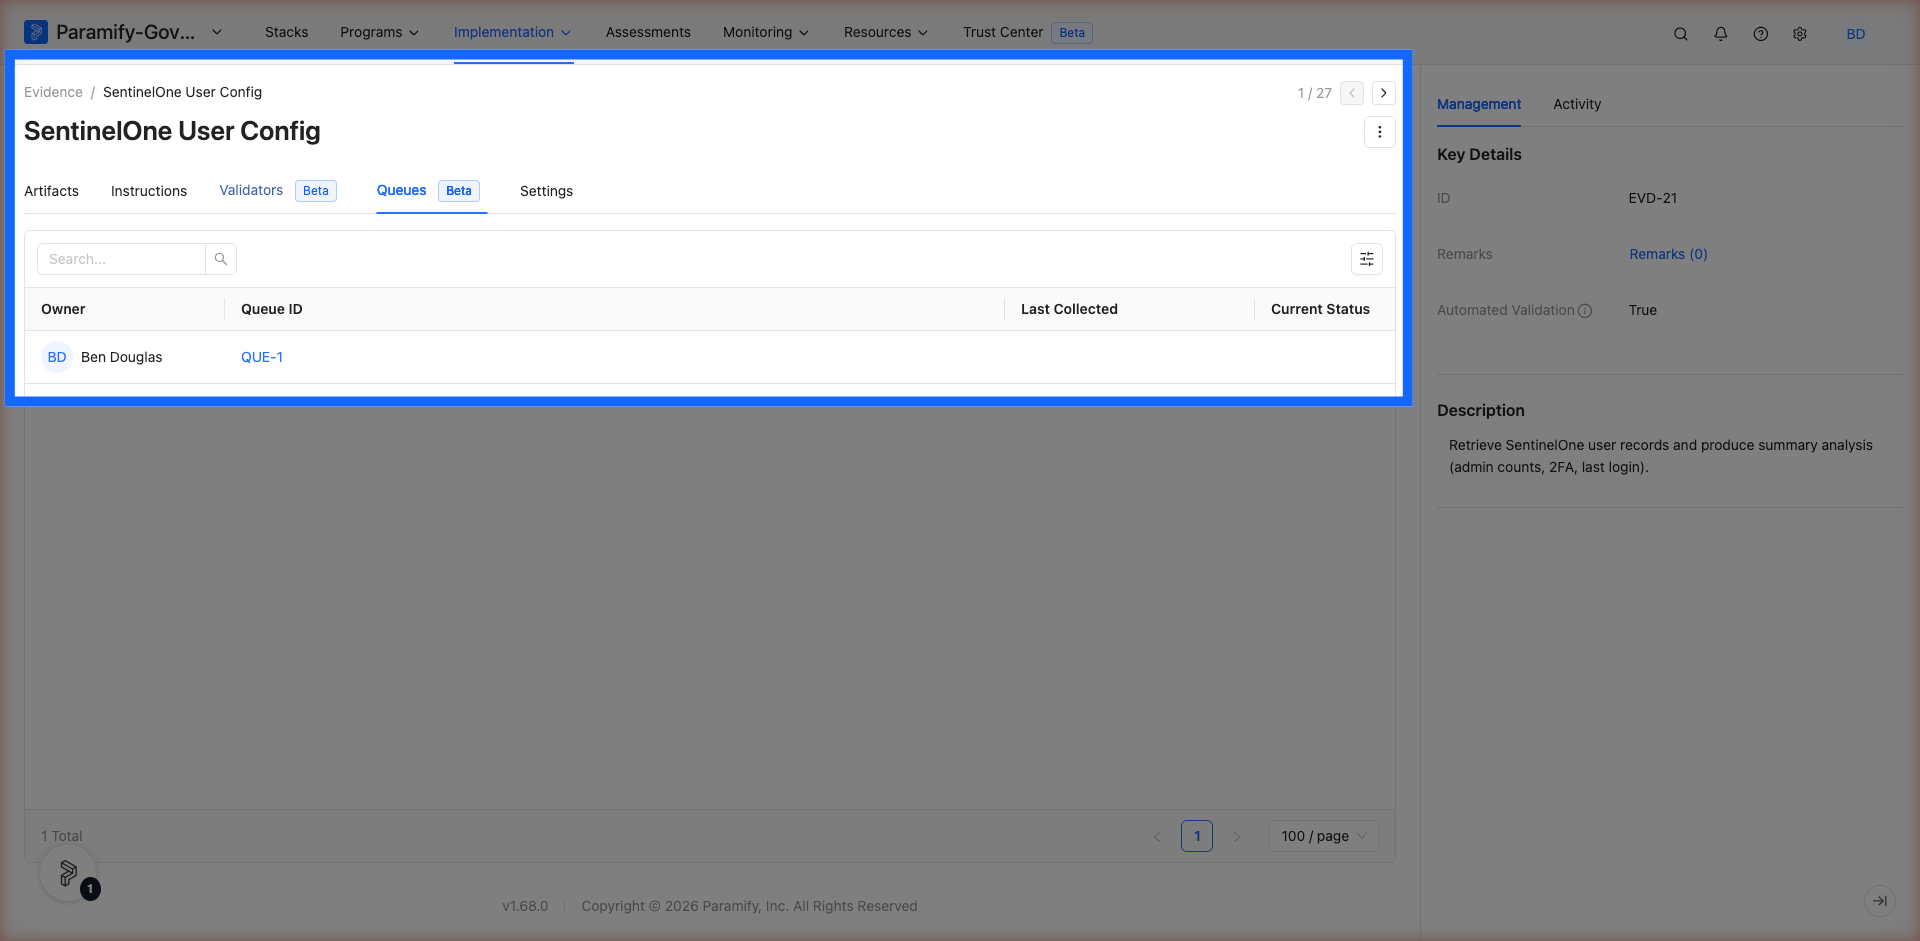This screenshot has width=1920, height=941.
Task: Open the settings gear icon
Action: pyautogui.click(x=1800, y=34)
